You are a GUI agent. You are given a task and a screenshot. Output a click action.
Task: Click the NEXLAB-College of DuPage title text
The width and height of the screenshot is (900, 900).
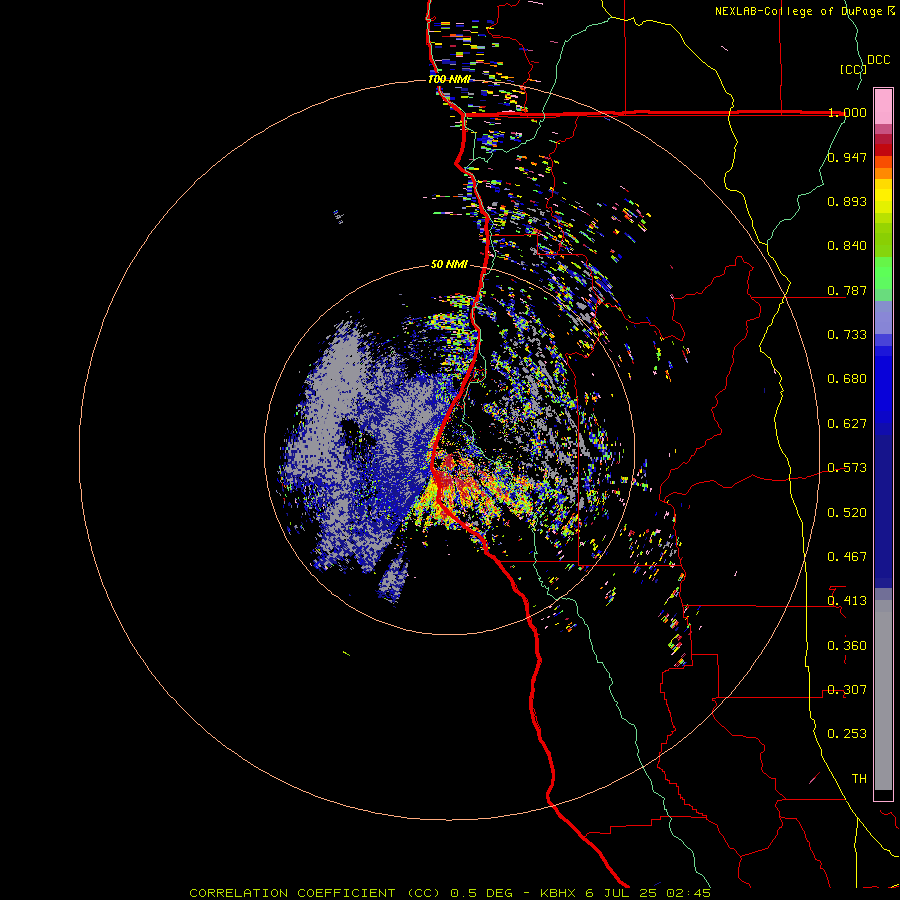click(799, 11)
